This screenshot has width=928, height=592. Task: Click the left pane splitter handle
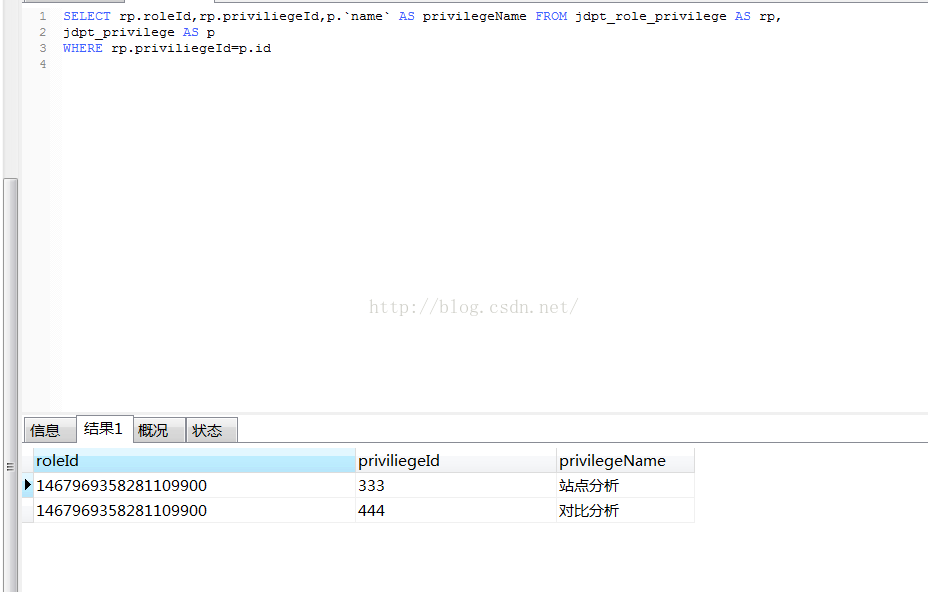pyautogui.click(x=10, y=466)
